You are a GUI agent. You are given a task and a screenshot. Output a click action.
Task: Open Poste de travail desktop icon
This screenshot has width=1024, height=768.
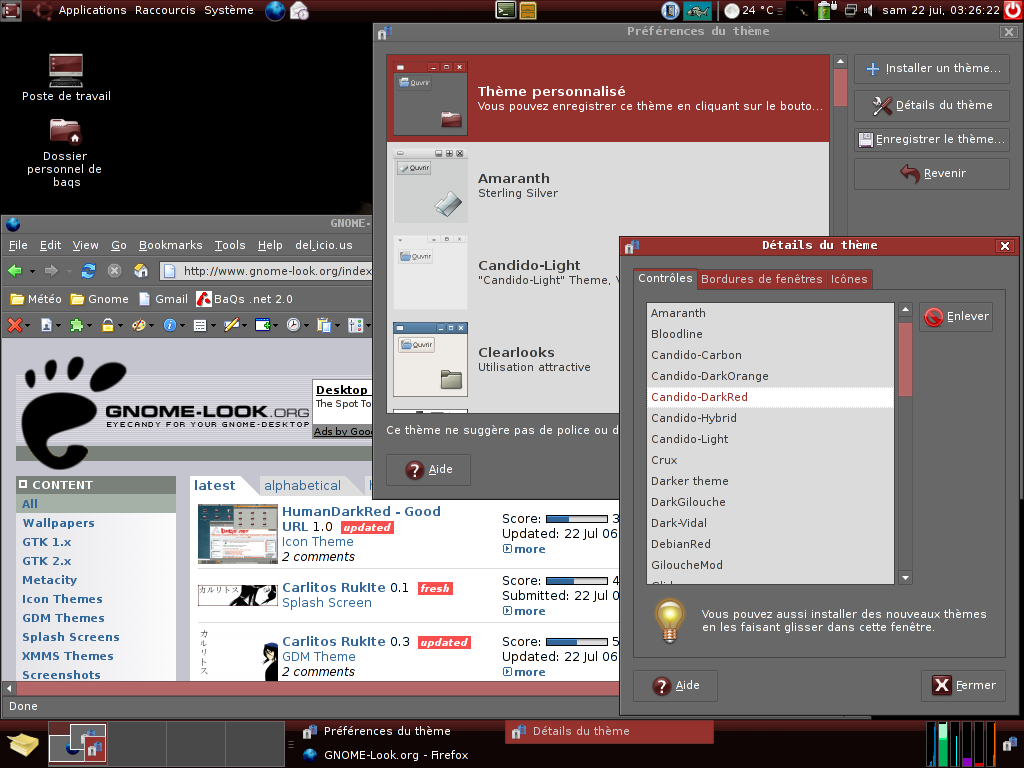point(66,78)
